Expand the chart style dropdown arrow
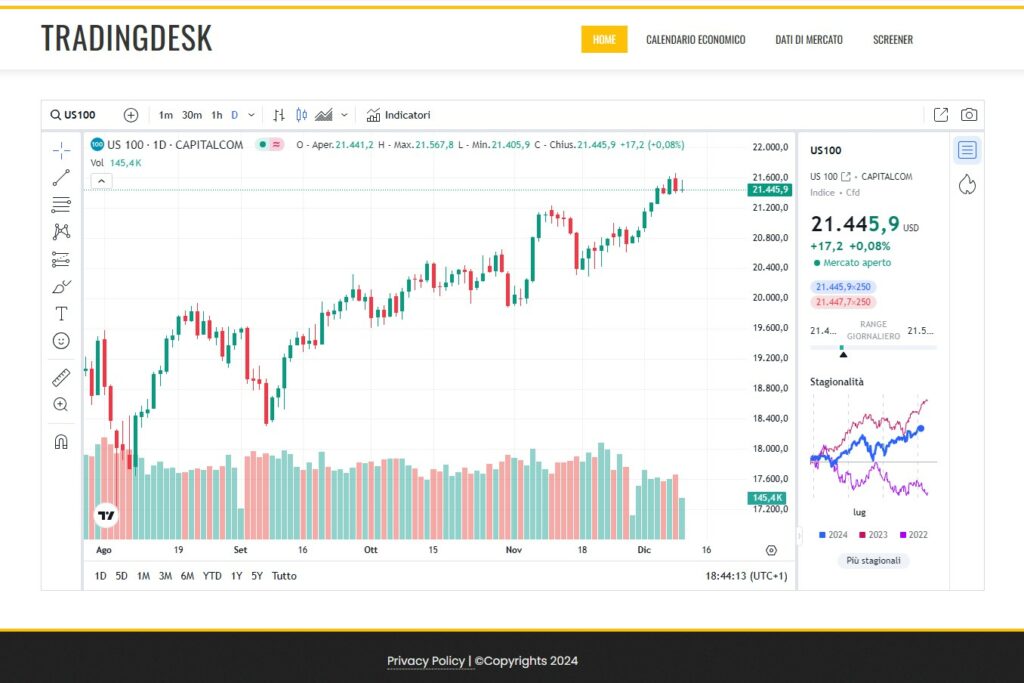The width and height of the screenshot is (1024, 683). [x=344, y=115]
